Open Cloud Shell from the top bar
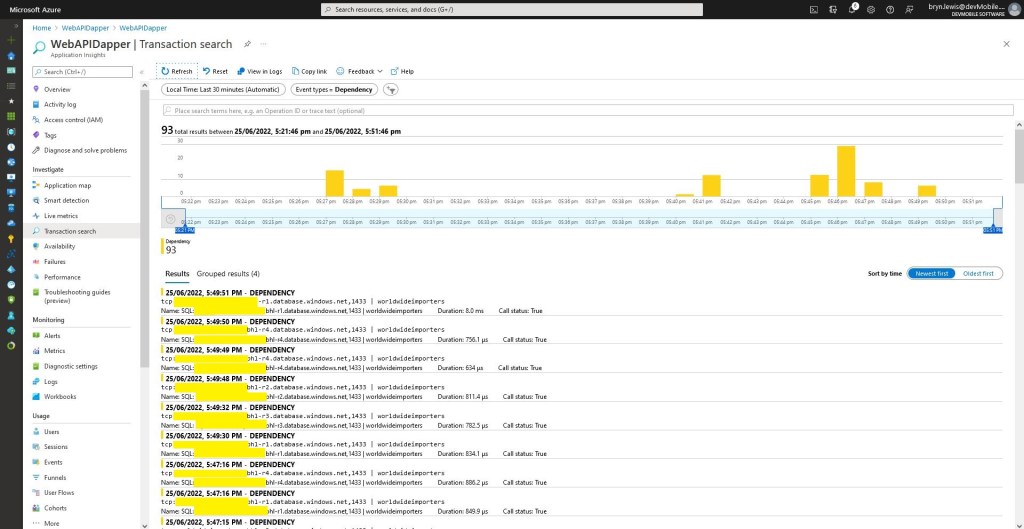Image resolution: width=1024 pixels, height=529 pixels. tap(815, 9)
